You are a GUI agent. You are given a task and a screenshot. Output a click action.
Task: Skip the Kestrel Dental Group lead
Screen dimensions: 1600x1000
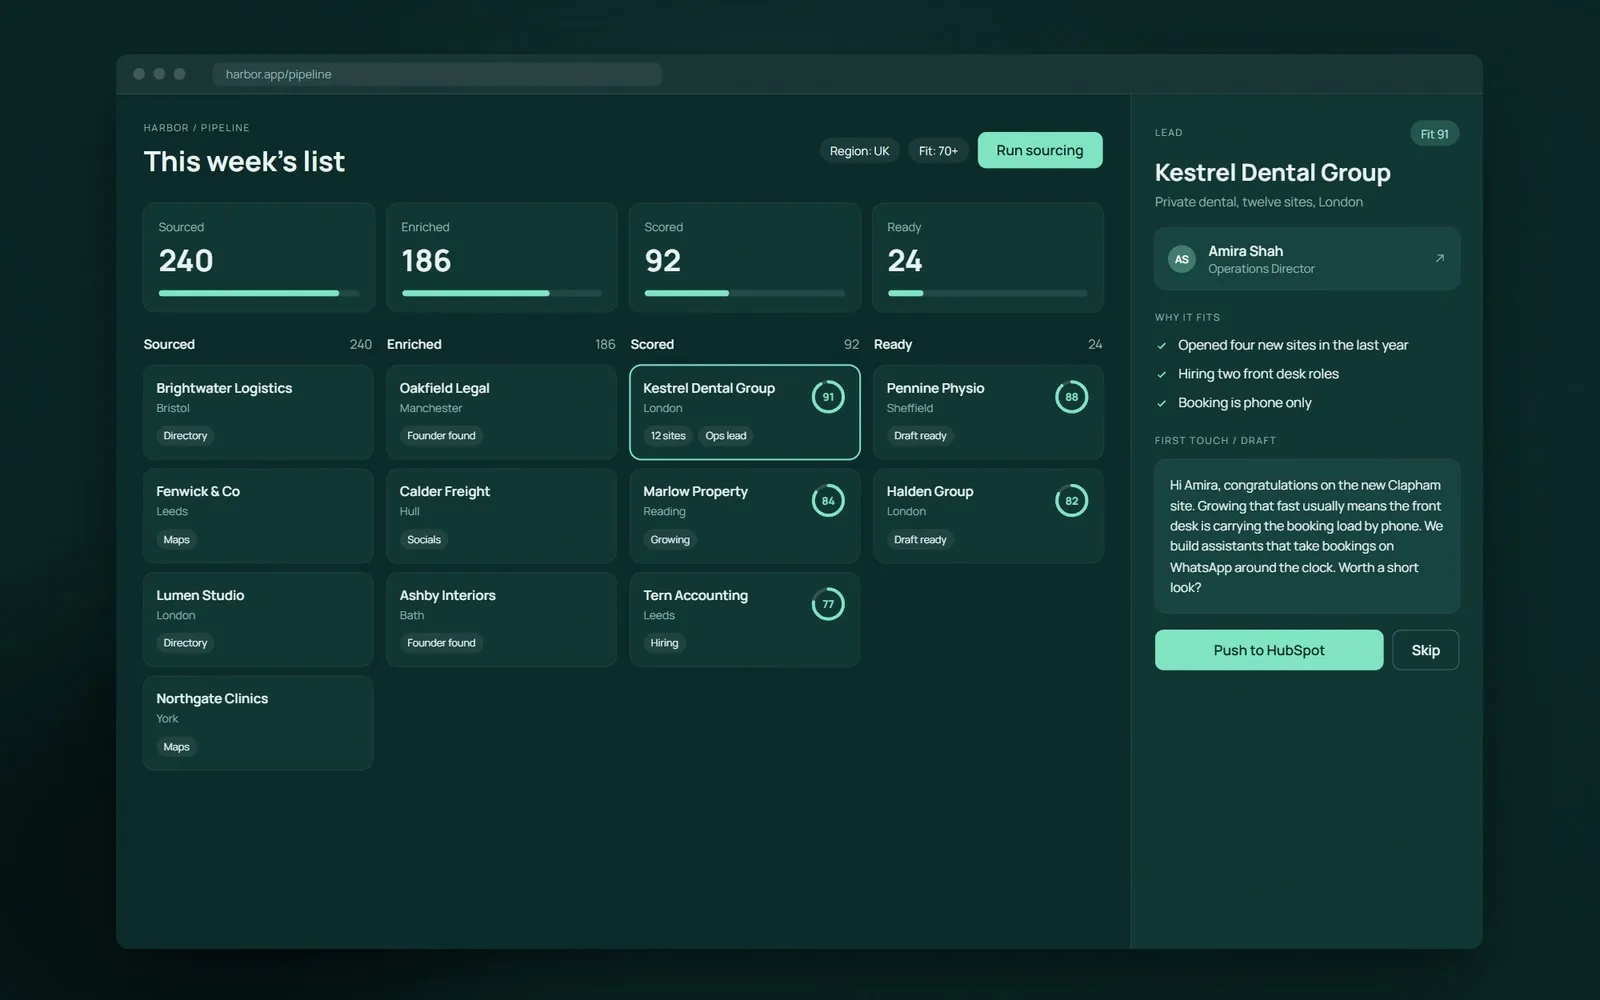[x=1426, y=650]
